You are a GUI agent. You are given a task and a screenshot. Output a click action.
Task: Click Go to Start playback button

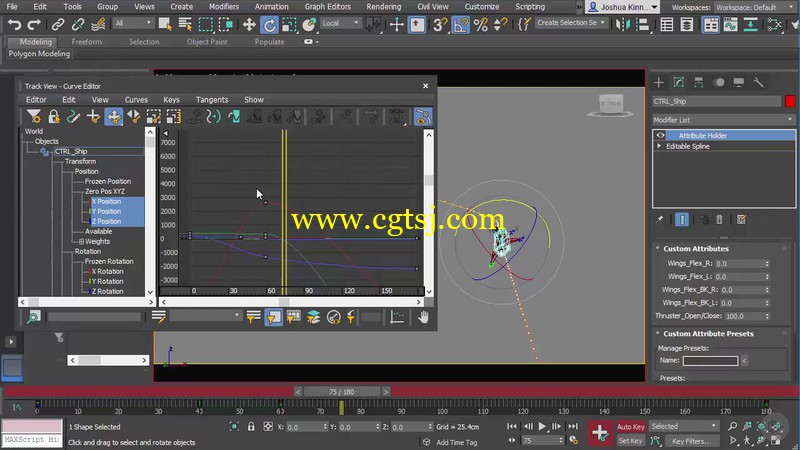tap(511, 426)
